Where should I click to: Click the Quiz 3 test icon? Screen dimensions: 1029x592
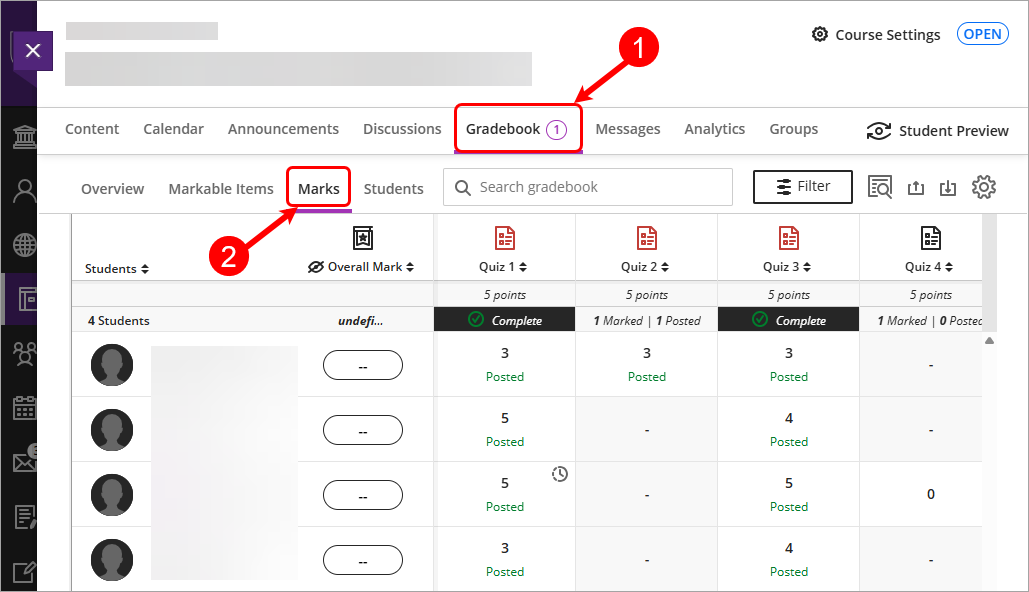(789, 238)
